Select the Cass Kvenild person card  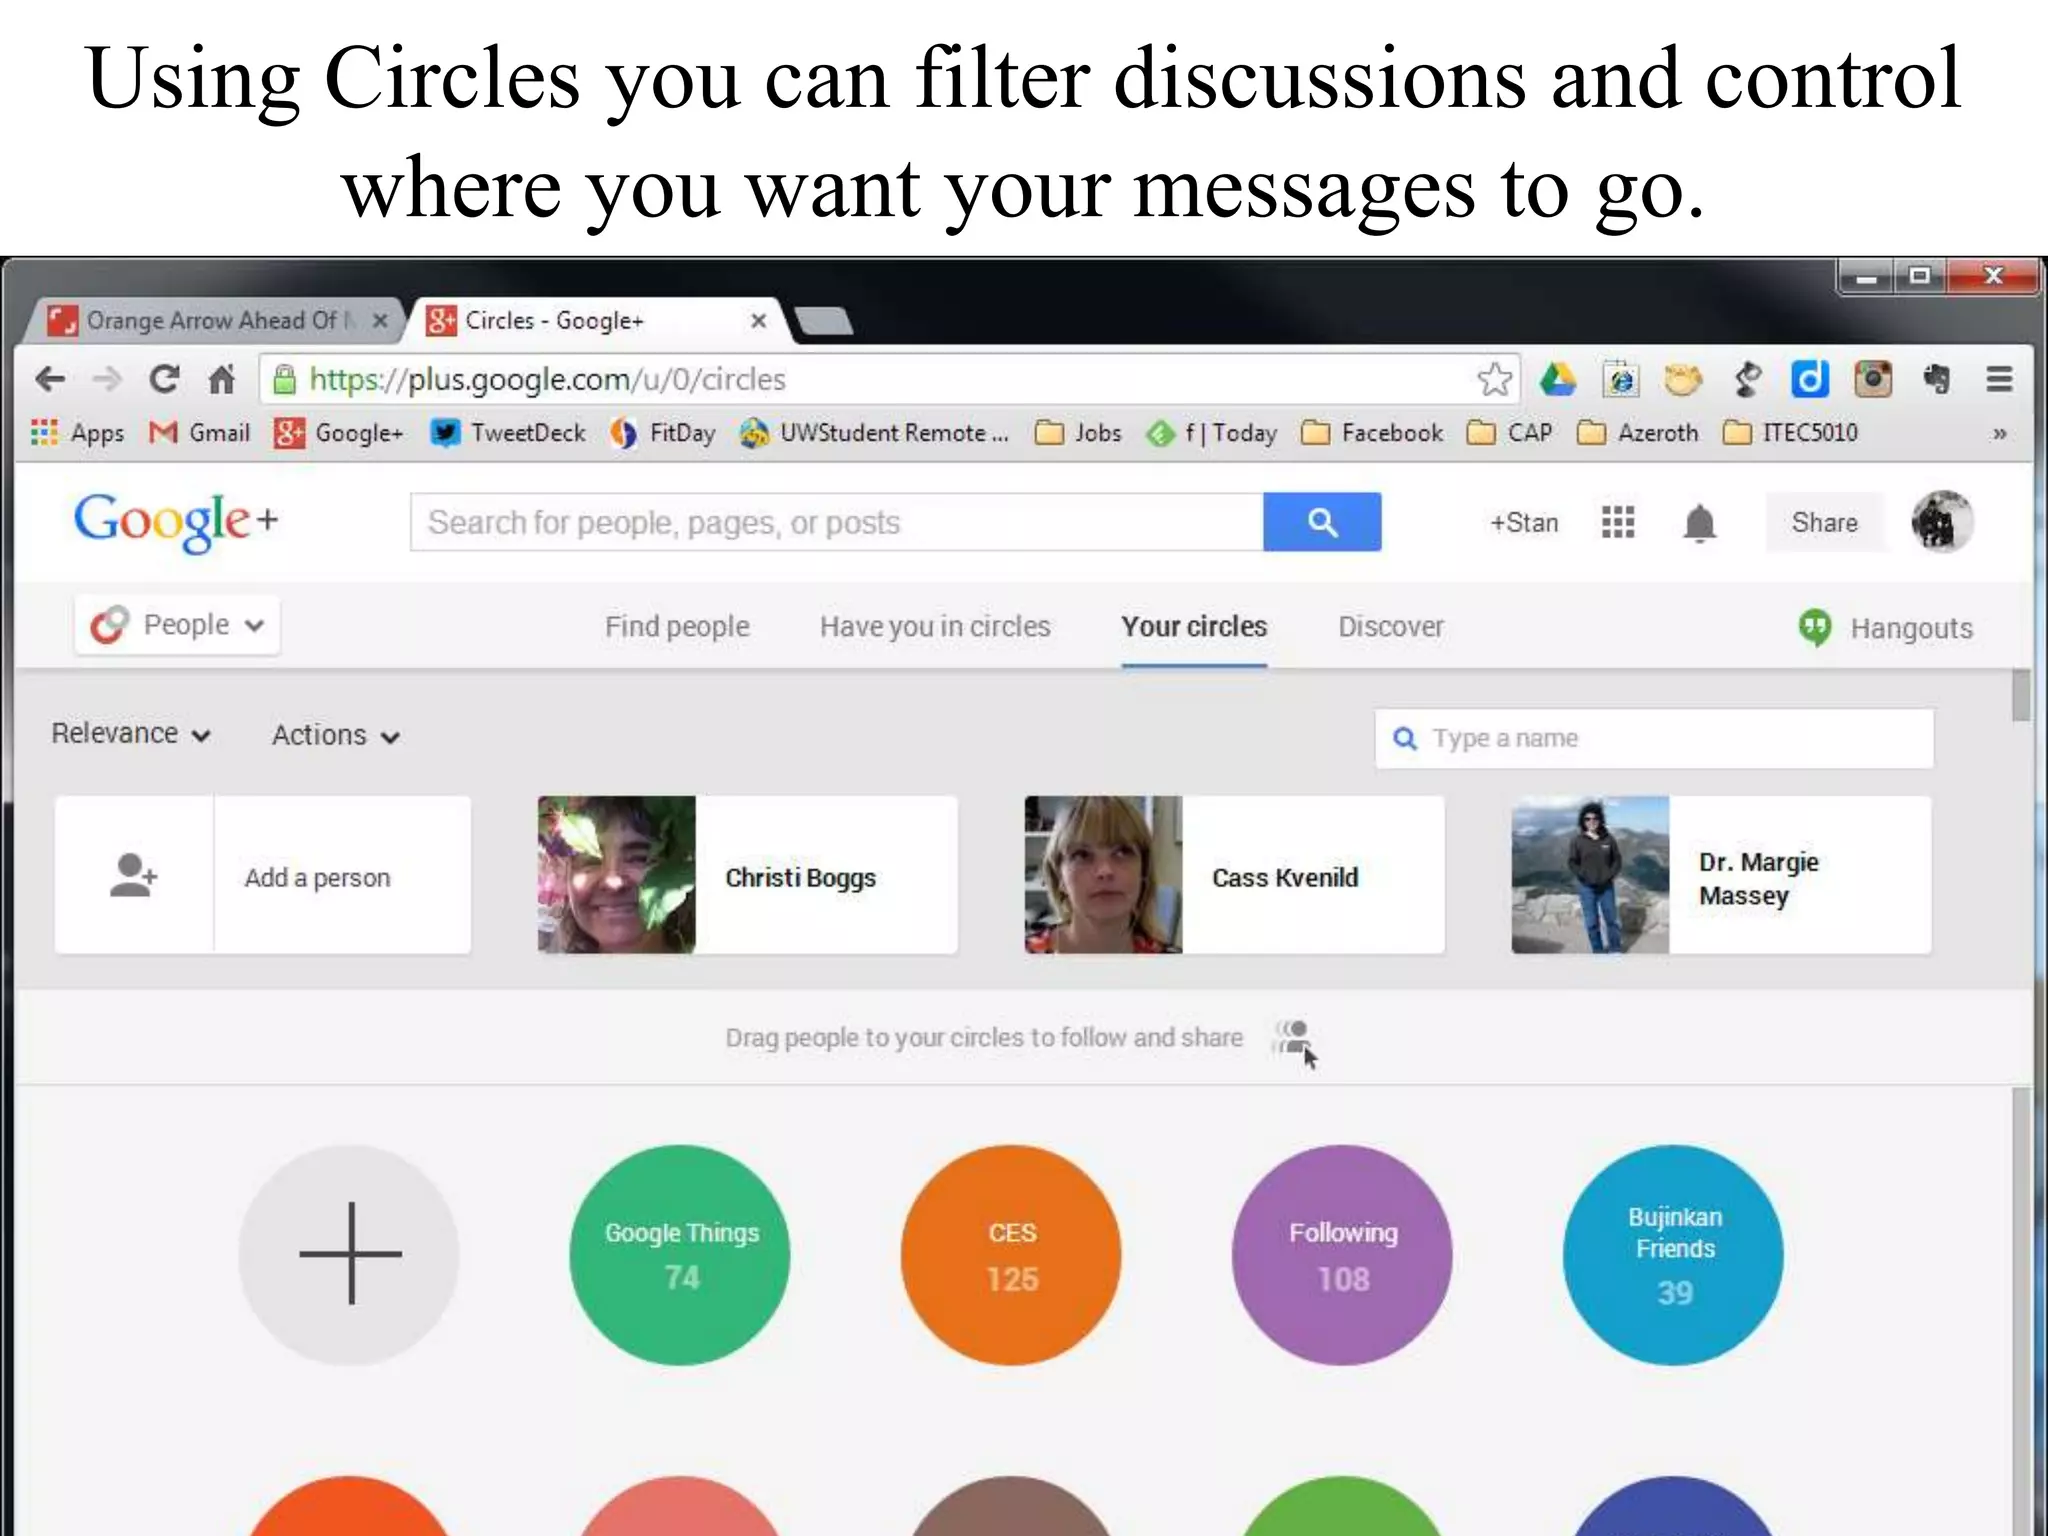point(1234,875)
